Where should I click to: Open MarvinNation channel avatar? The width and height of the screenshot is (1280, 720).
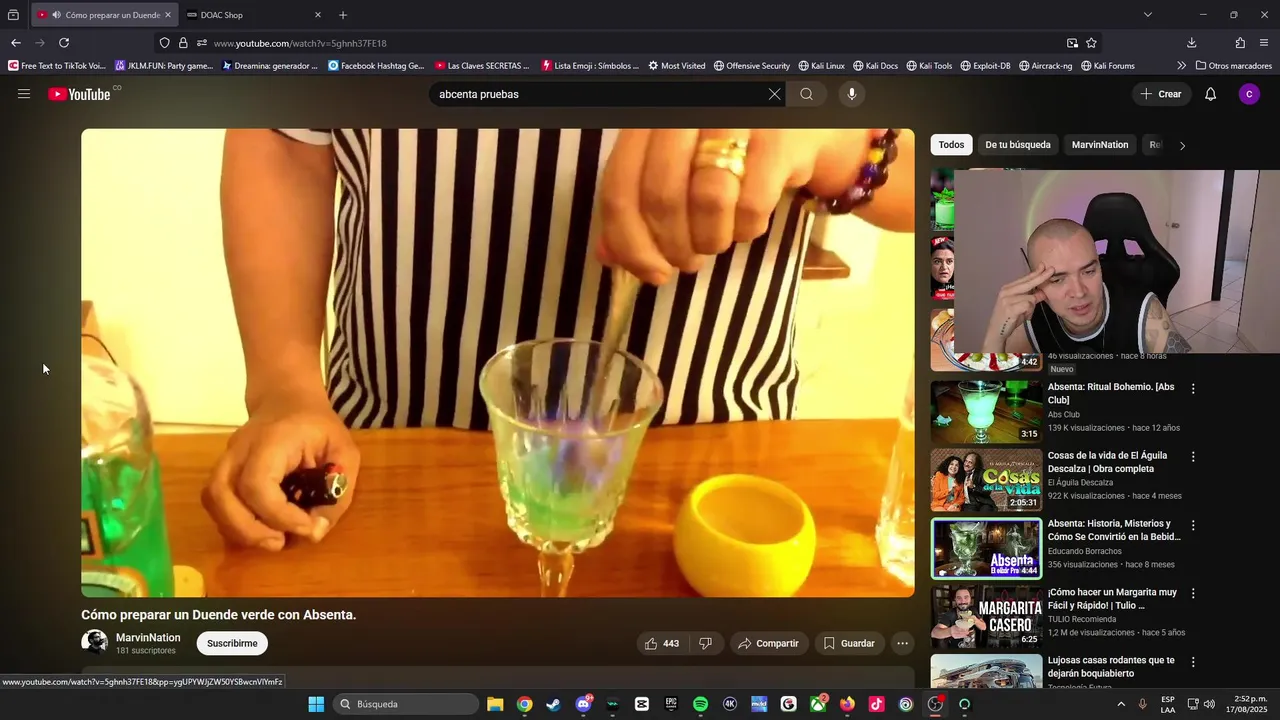pos(95,642)
